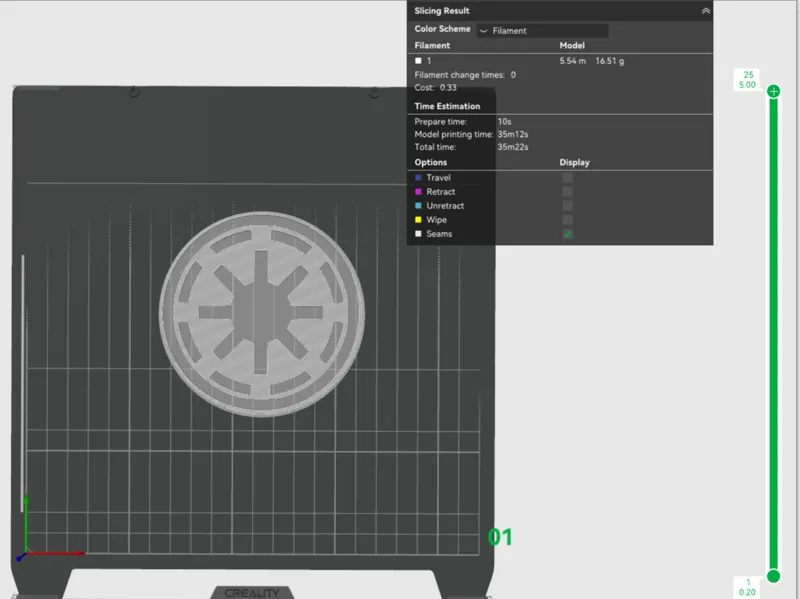
Task: Click the yellow Wipe color swatch
Action: [418, 220]
